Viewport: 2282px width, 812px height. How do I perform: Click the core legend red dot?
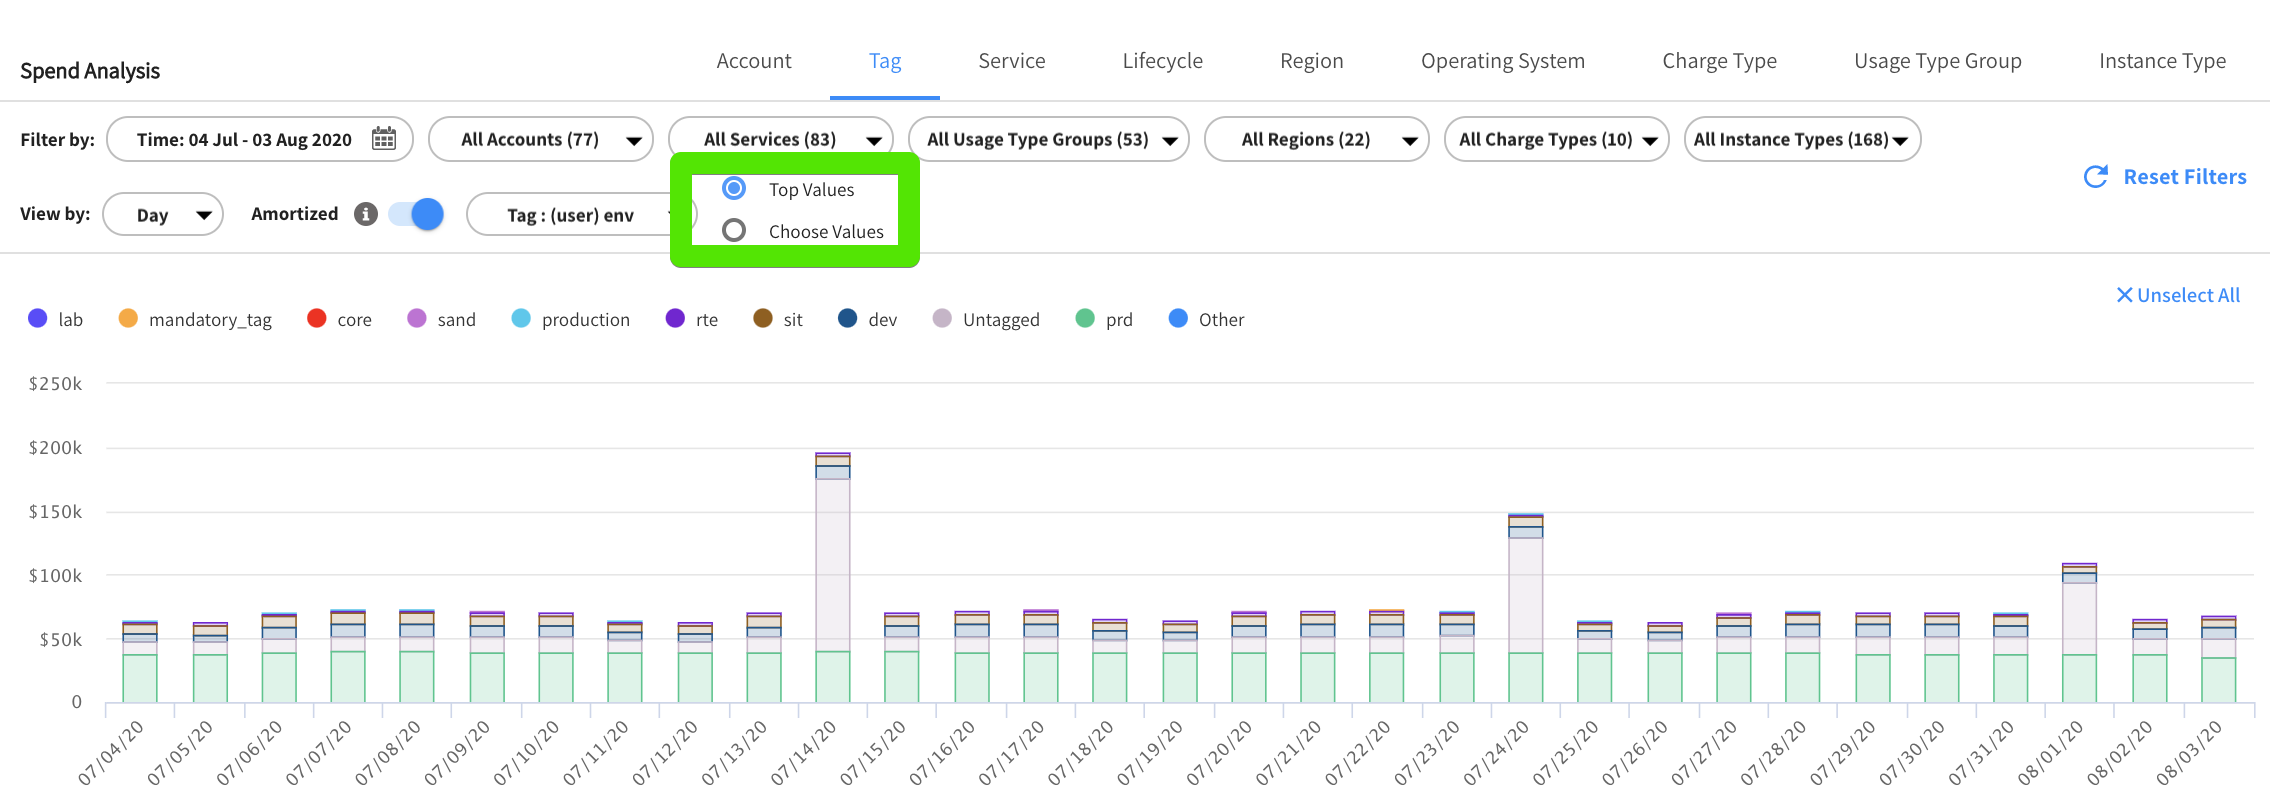click(317, 319)
